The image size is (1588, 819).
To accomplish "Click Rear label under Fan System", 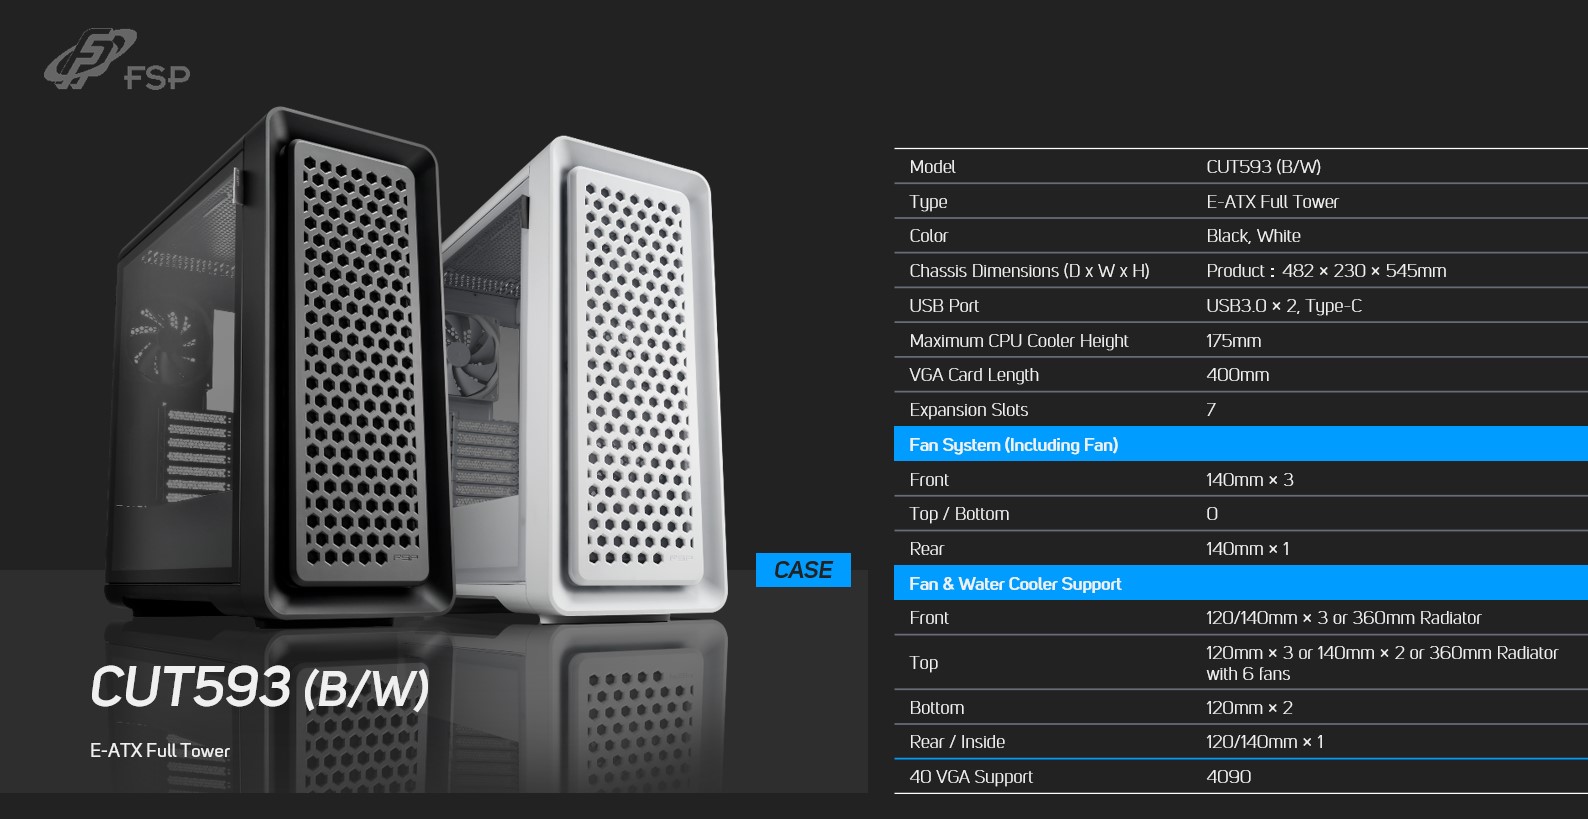I will pos(926,549).
